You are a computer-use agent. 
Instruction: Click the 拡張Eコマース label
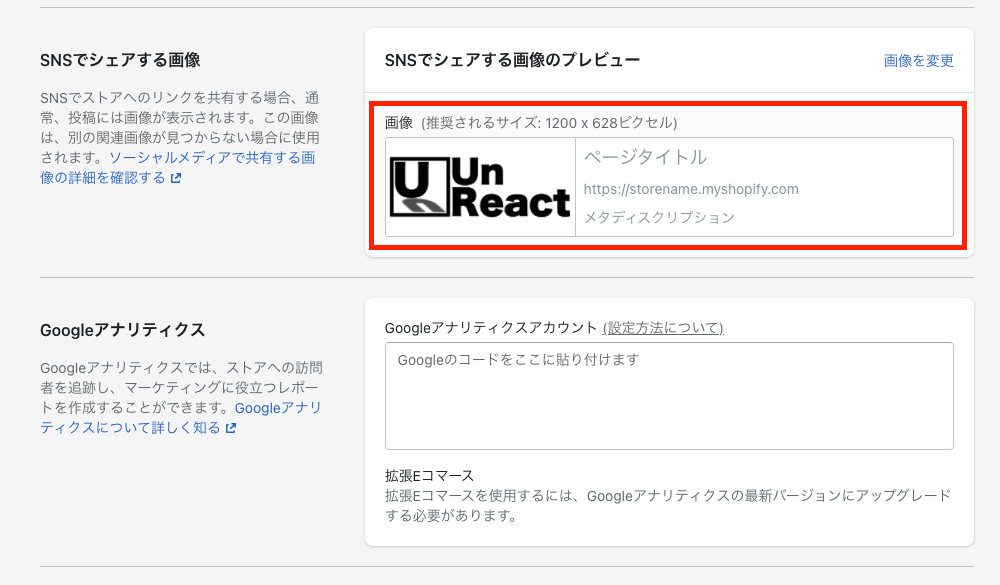pyautogui.click(x=429, y=476)
